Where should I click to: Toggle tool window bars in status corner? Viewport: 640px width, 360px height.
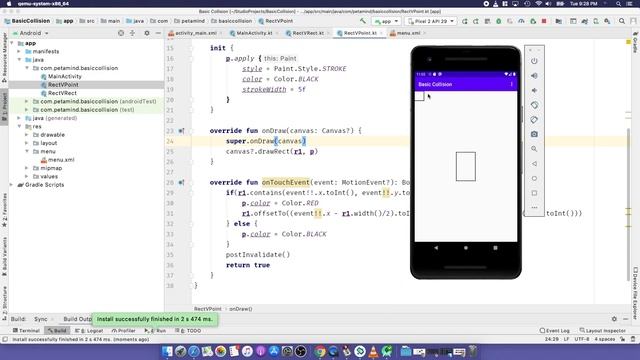(x=5, y=339)
